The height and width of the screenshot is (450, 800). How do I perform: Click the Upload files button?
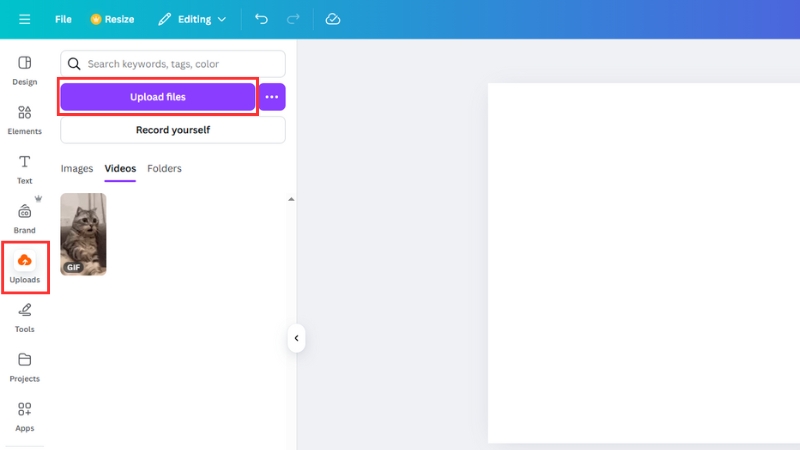click(x=157, y=97)
